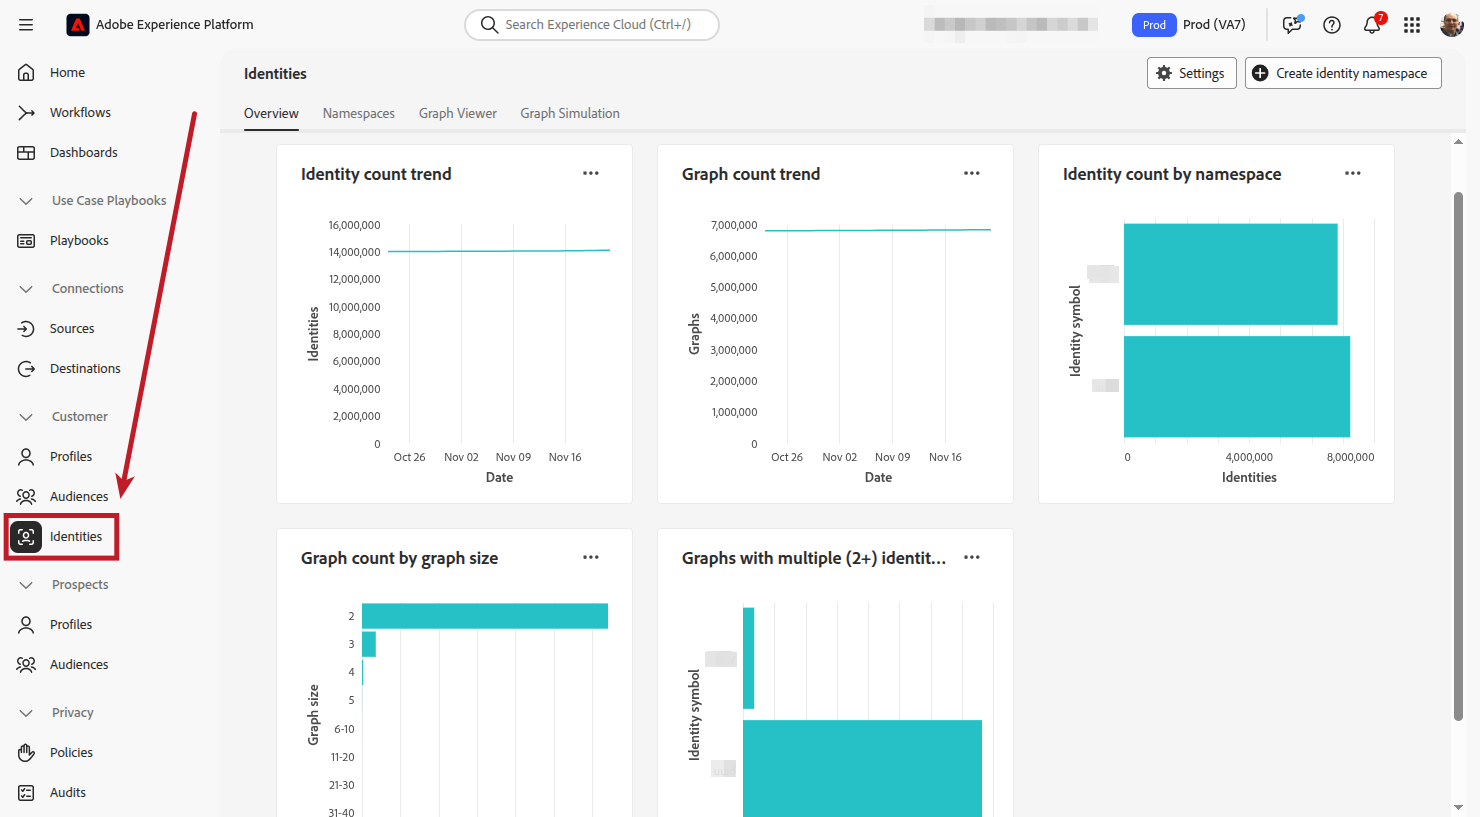1480x817 pixels.
Task: Click the Create identity namespace button
Action: coord(1342,73)
